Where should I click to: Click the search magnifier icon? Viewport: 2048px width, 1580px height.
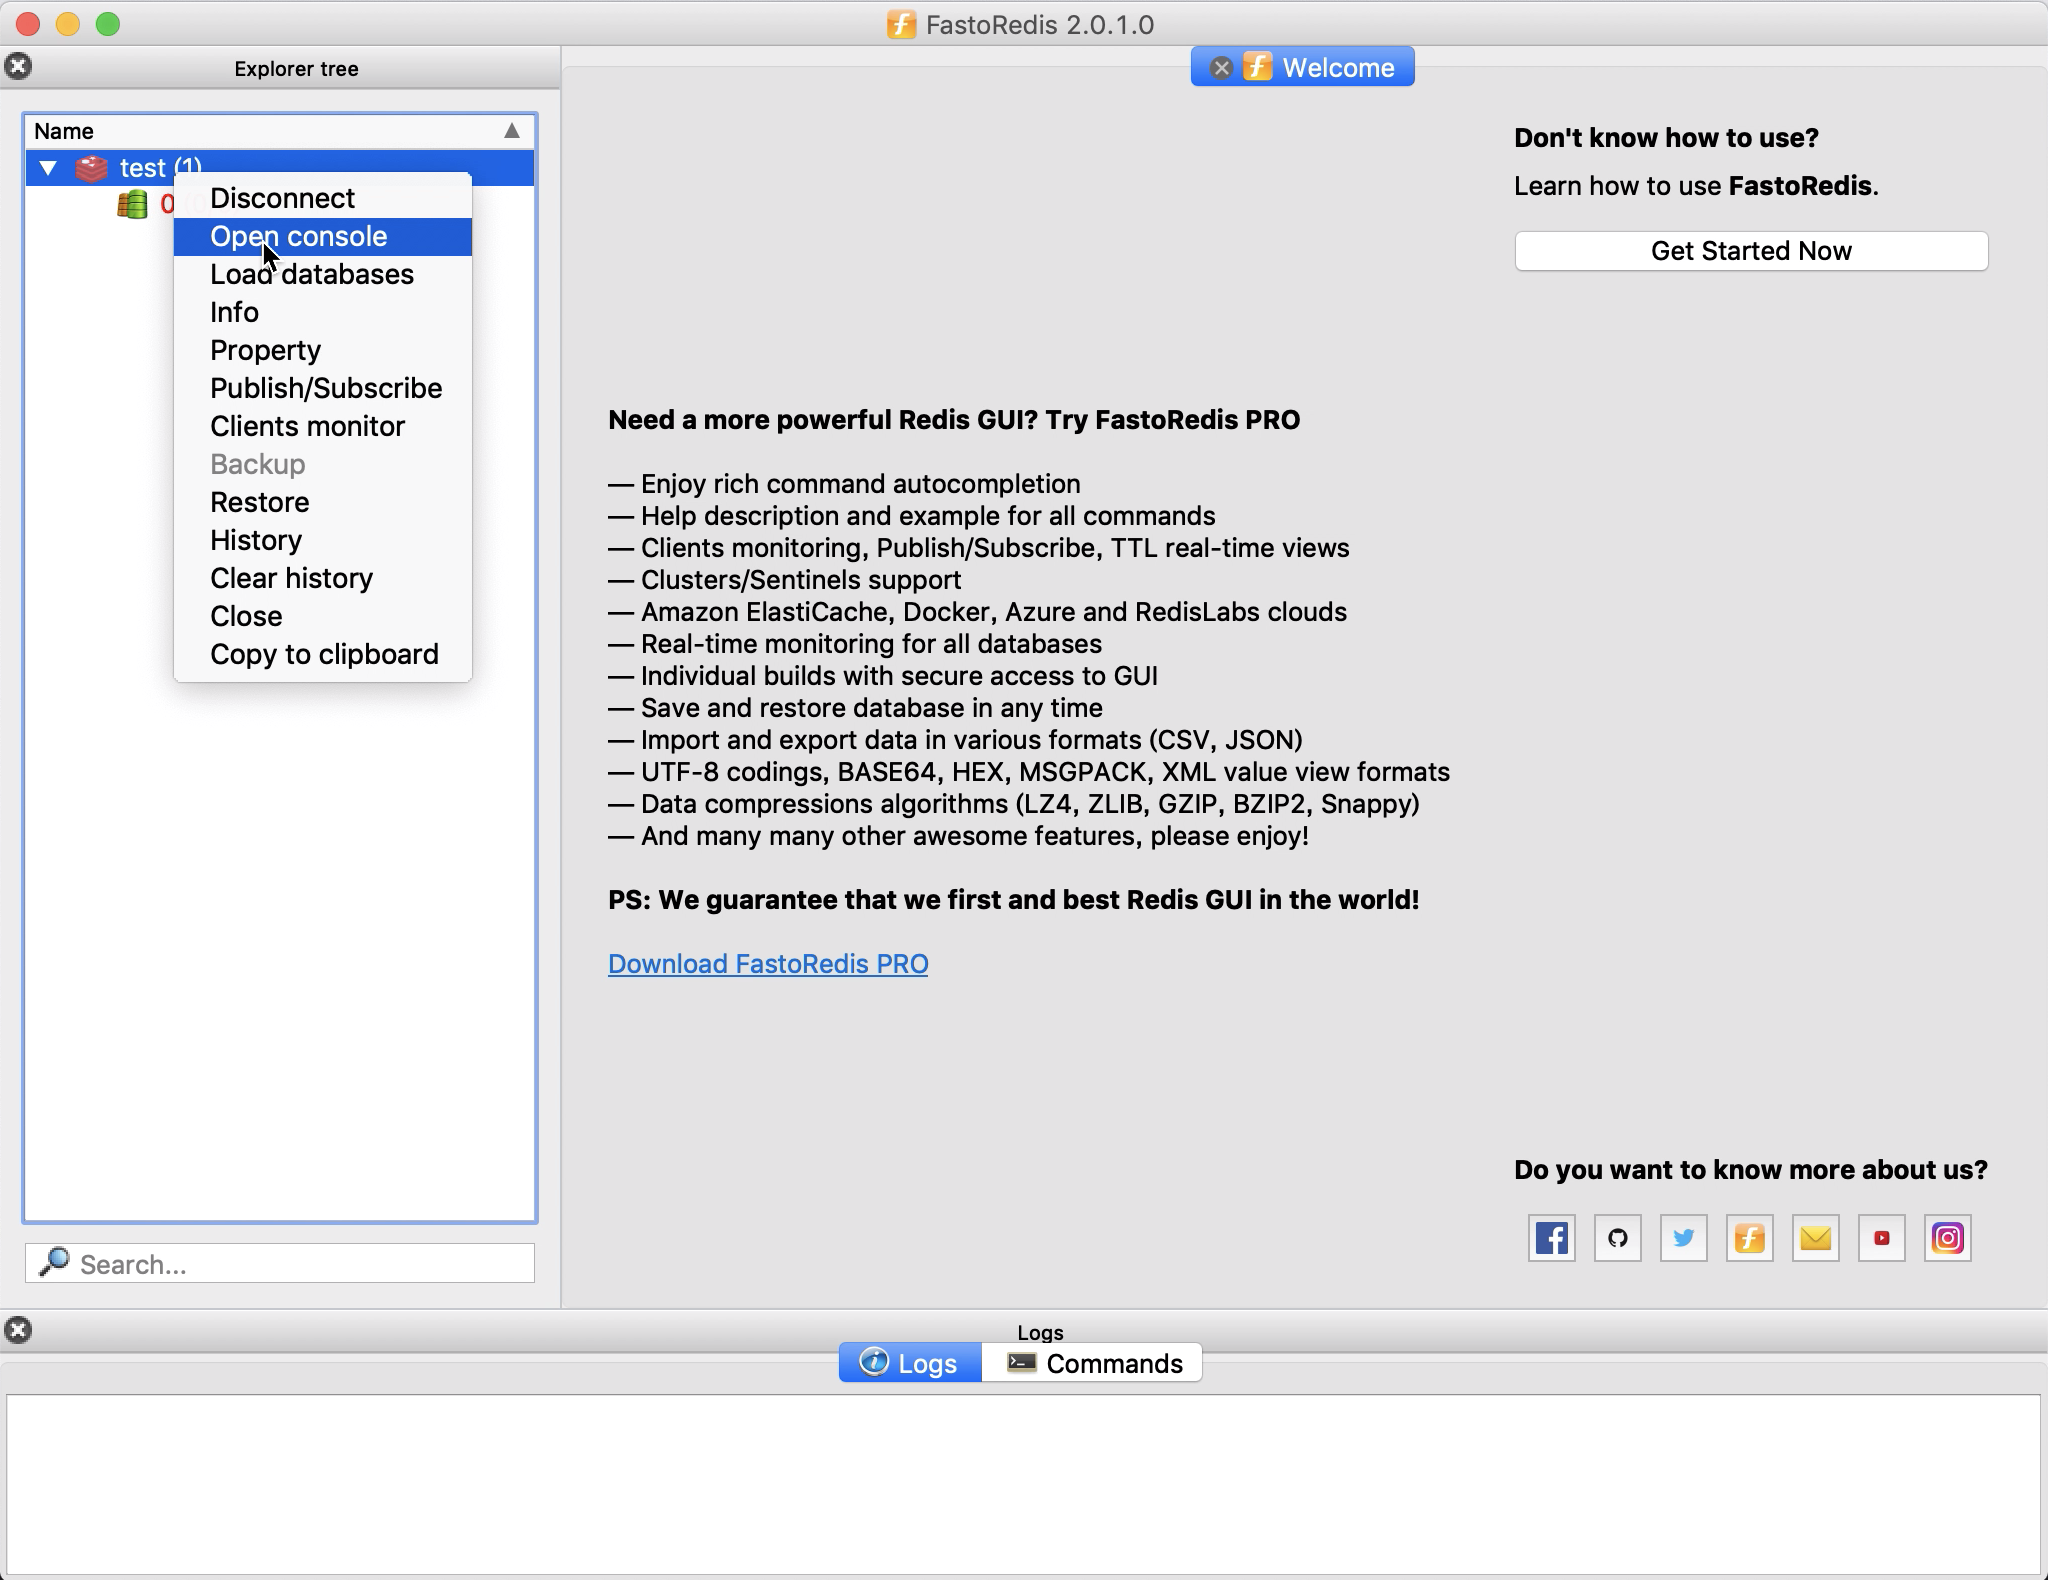(x=53, y=1262)
